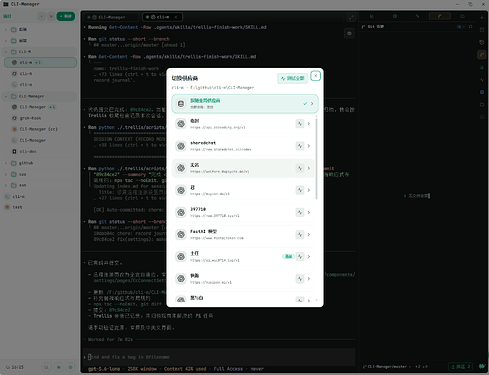The image size is (489, 375).
Task: Click the test-all button in dialog header
Action: point(292,78)
